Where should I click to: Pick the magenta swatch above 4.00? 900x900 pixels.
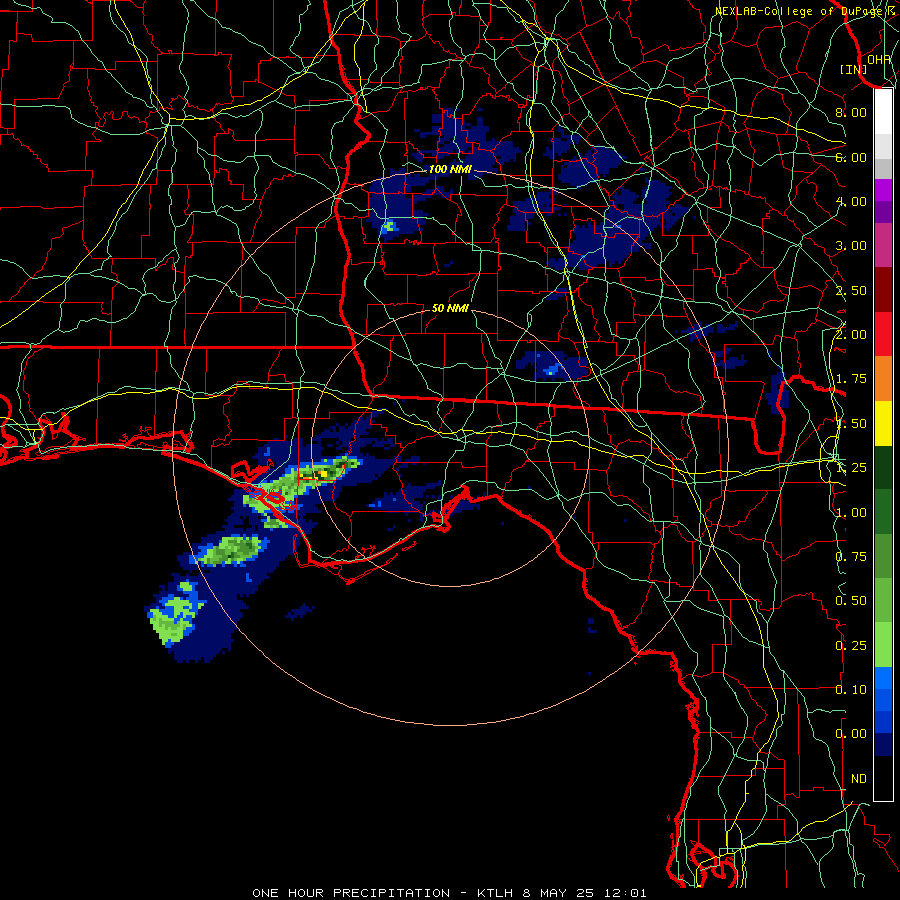(883, 190)
